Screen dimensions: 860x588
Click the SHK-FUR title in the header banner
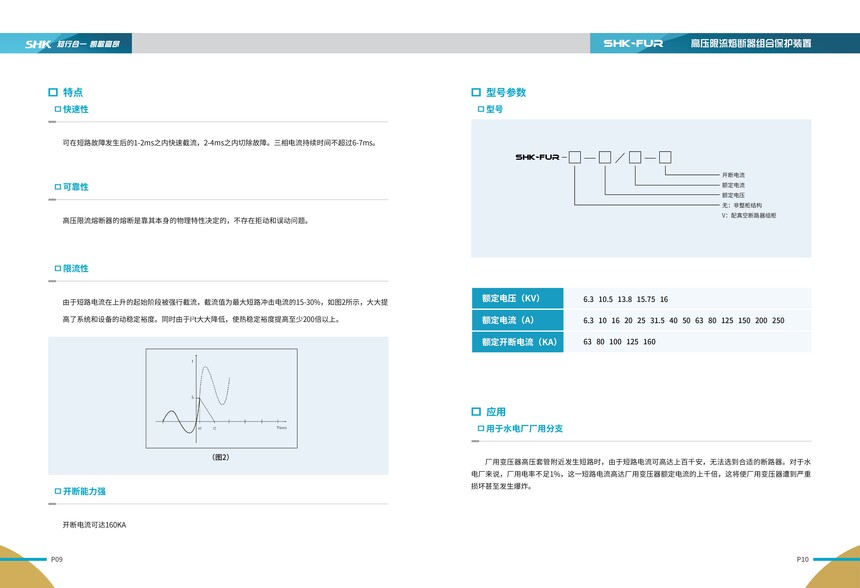[633, 43]
